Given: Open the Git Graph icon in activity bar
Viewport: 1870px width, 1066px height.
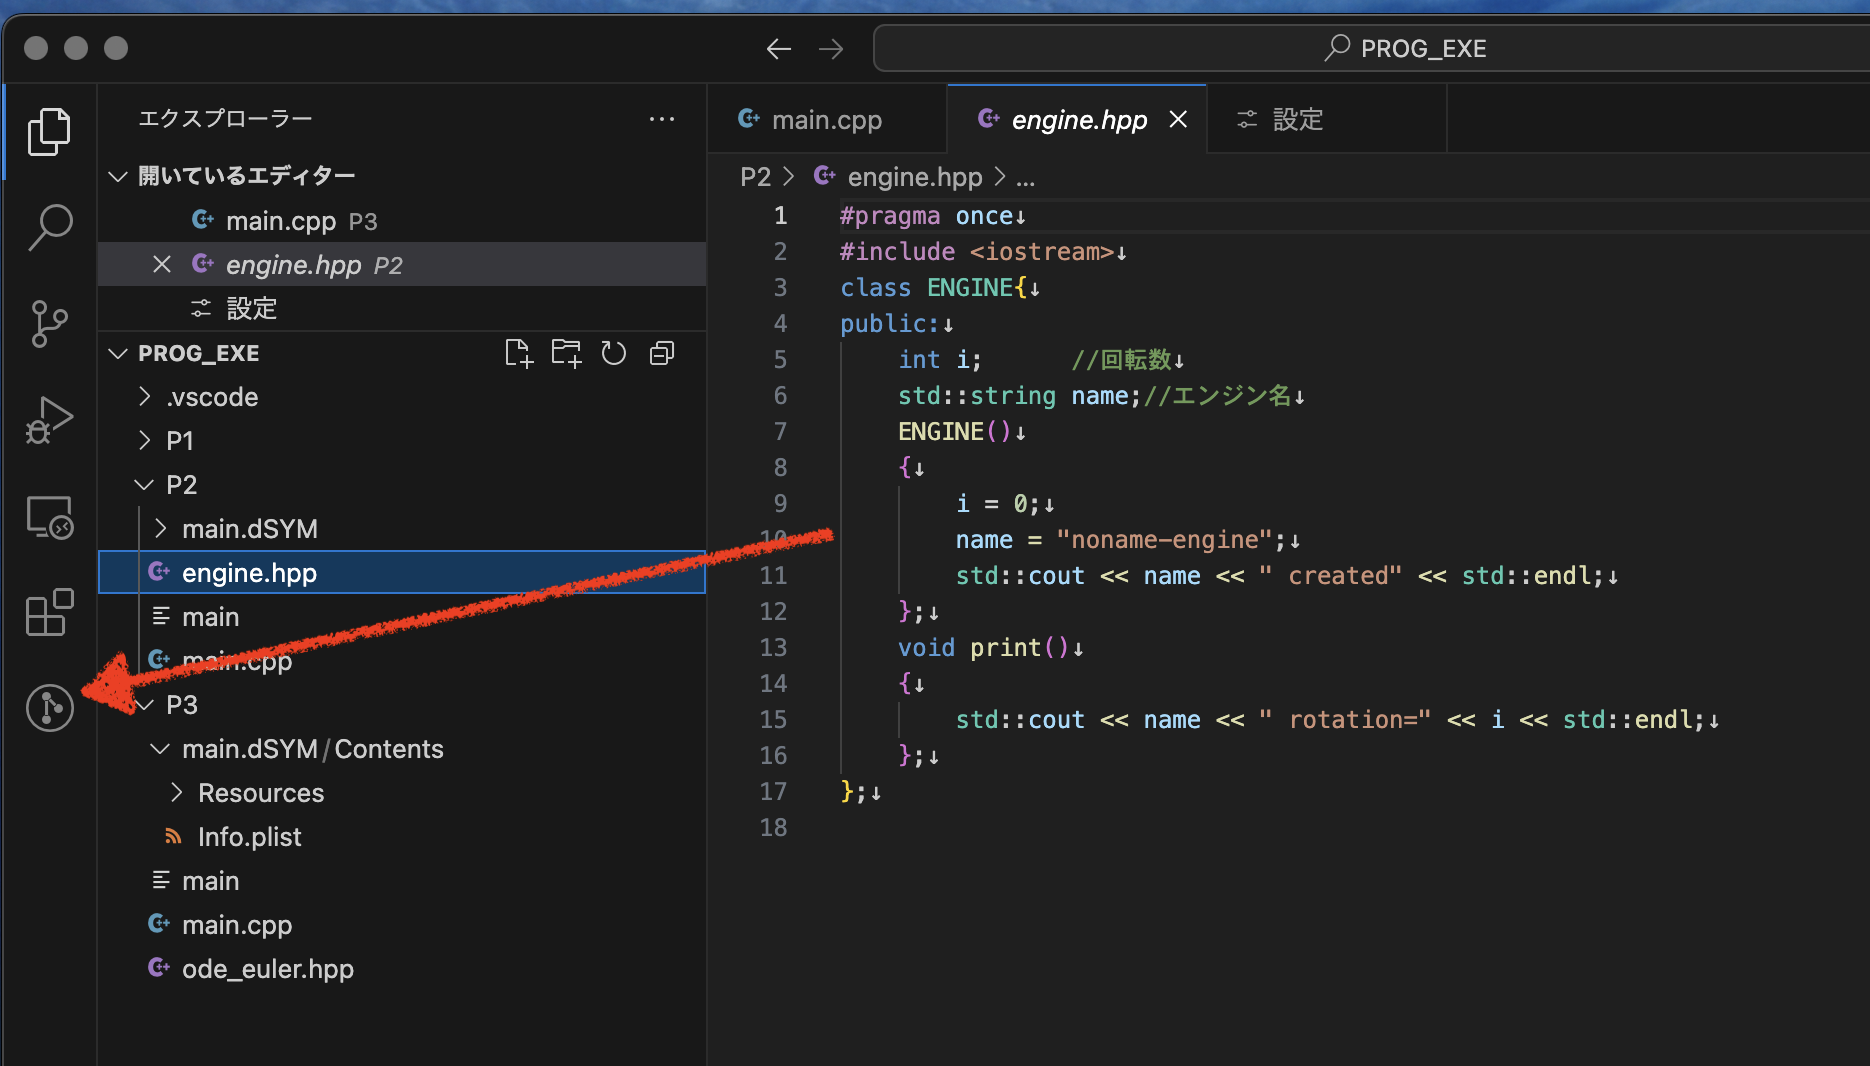Looking at the screenshot, I should pos(49,708).
